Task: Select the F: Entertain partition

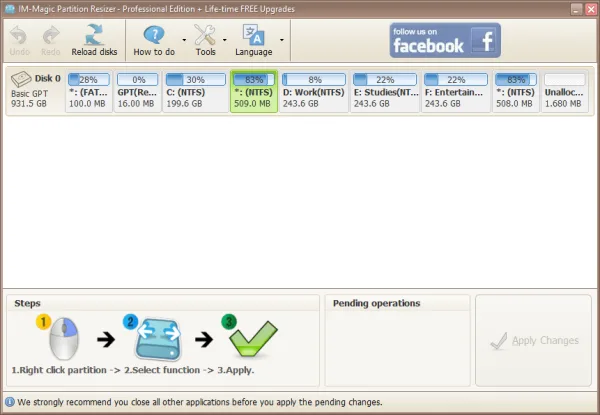Action: click(x=456, y=91)
